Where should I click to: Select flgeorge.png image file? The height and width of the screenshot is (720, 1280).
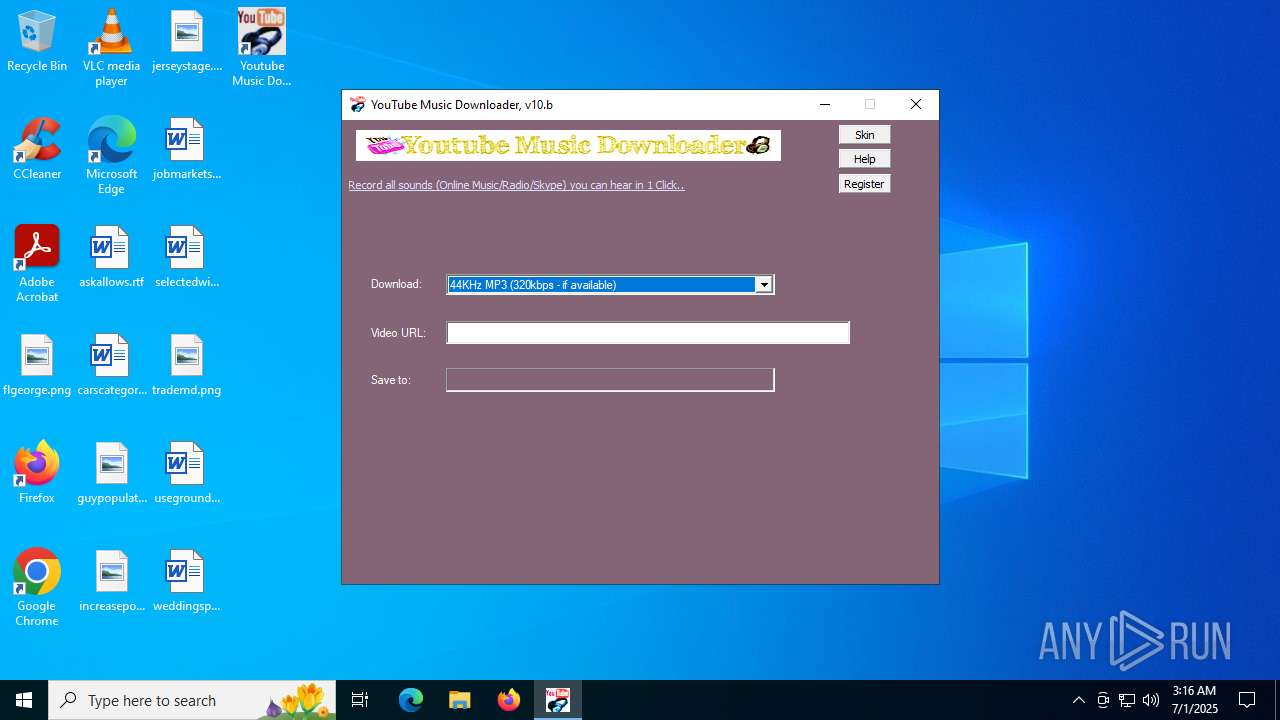point(37,365)
